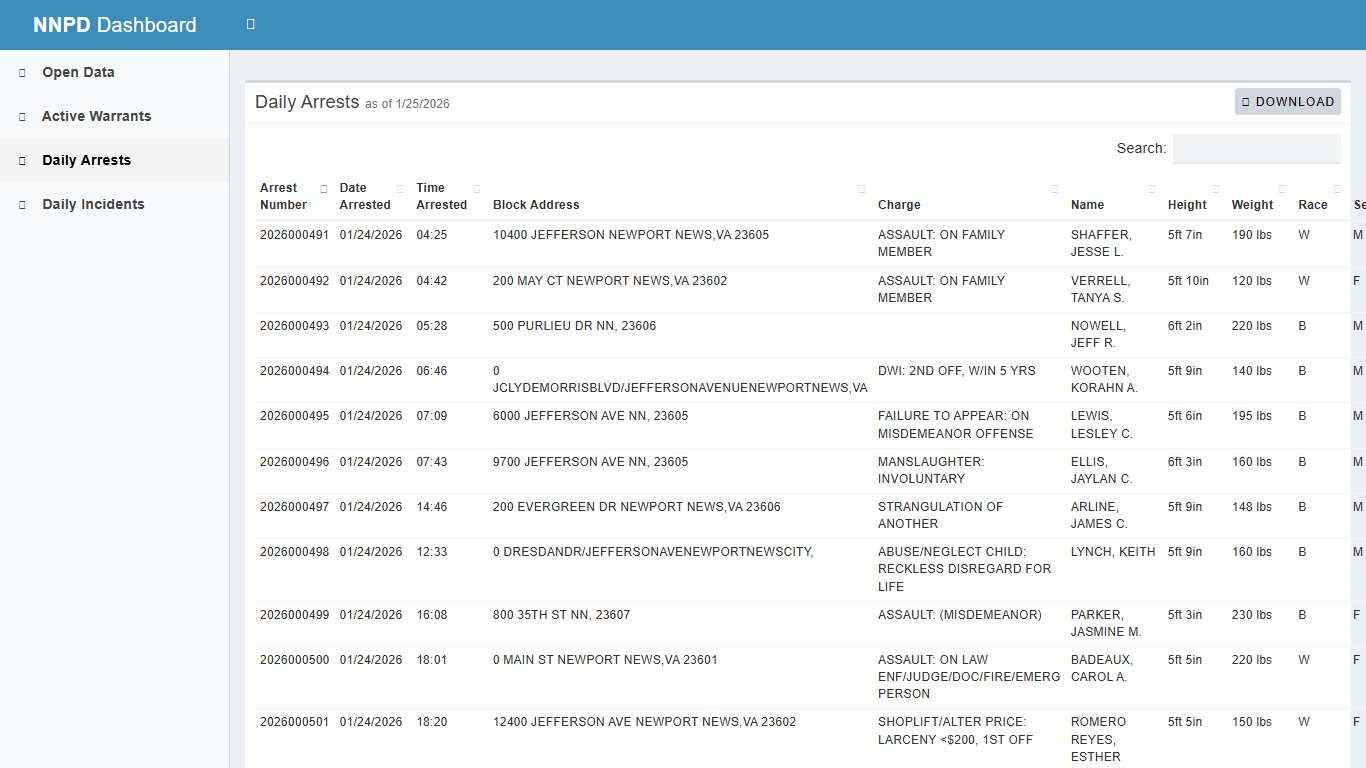Toggle sorting on the Height column

(x=1216, y=188)
